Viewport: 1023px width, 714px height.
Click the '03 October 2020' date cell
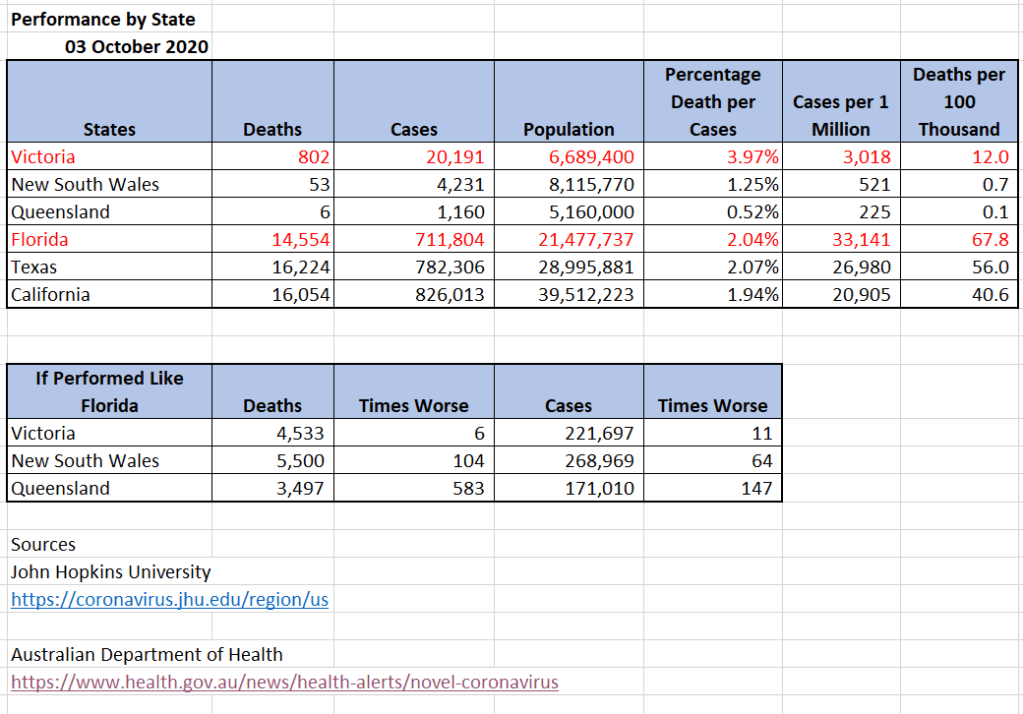tap(136, 47)
